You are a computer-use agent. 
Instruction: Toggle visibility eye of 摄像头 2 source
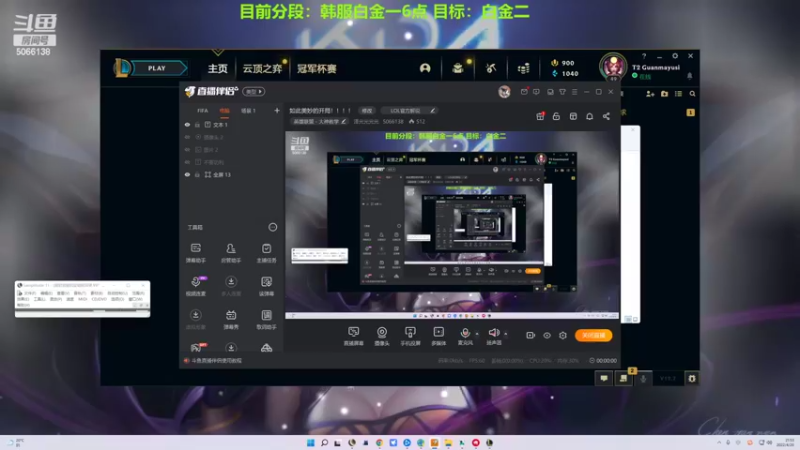coord(187,137)
